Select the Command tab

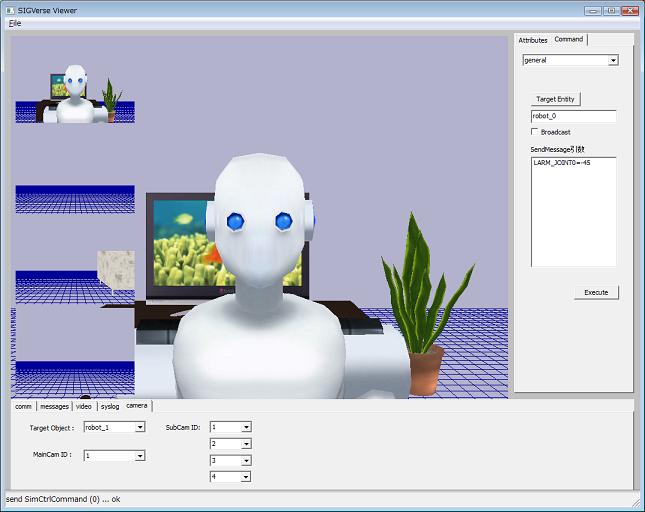click(x=569, y=39)
